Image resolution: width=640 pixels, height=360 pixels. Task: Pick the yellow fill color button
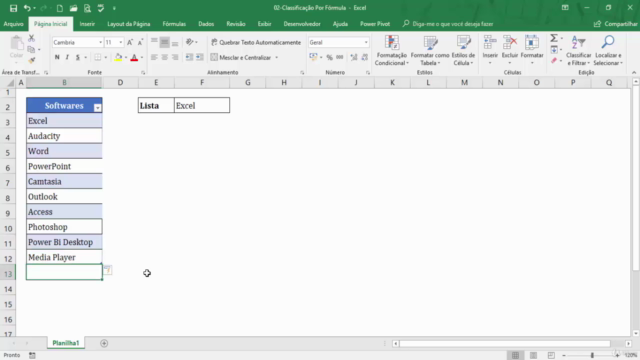[x=118, y=58]
